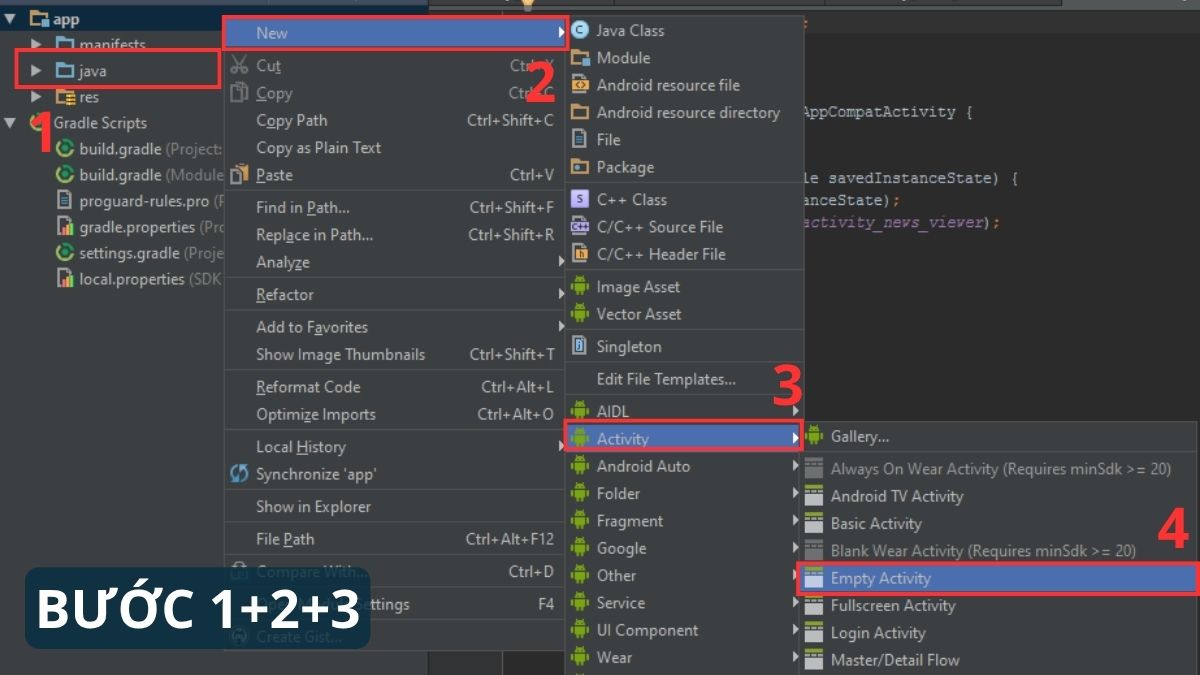This screenshot has width=1200, height=675.
Task: Expand the manifests folder arrow
Action: pos(37,45)
